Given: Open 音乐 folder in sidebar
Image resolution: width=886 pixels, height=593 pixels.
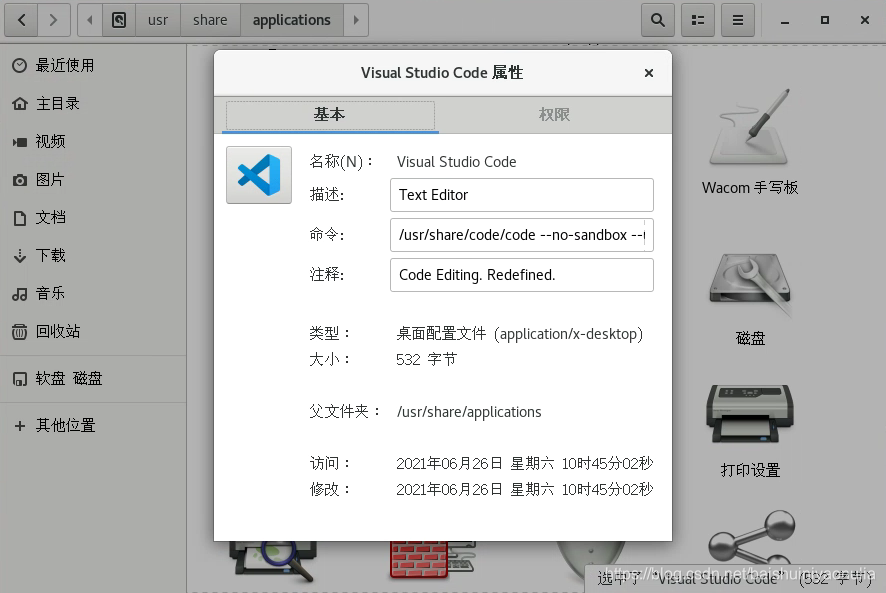Looking at the screenshot, I should coord(93,293).
